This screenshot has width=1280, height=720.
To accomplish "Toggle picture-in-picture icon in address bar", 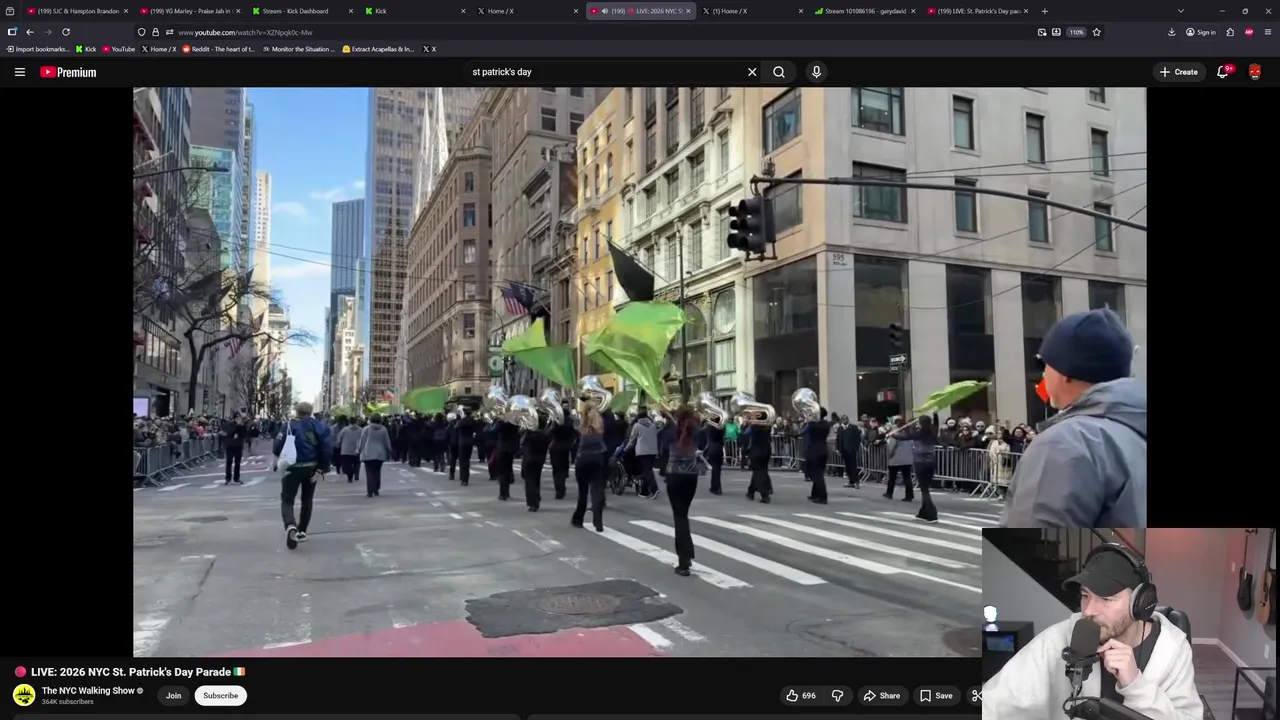I will point(1042,32).
